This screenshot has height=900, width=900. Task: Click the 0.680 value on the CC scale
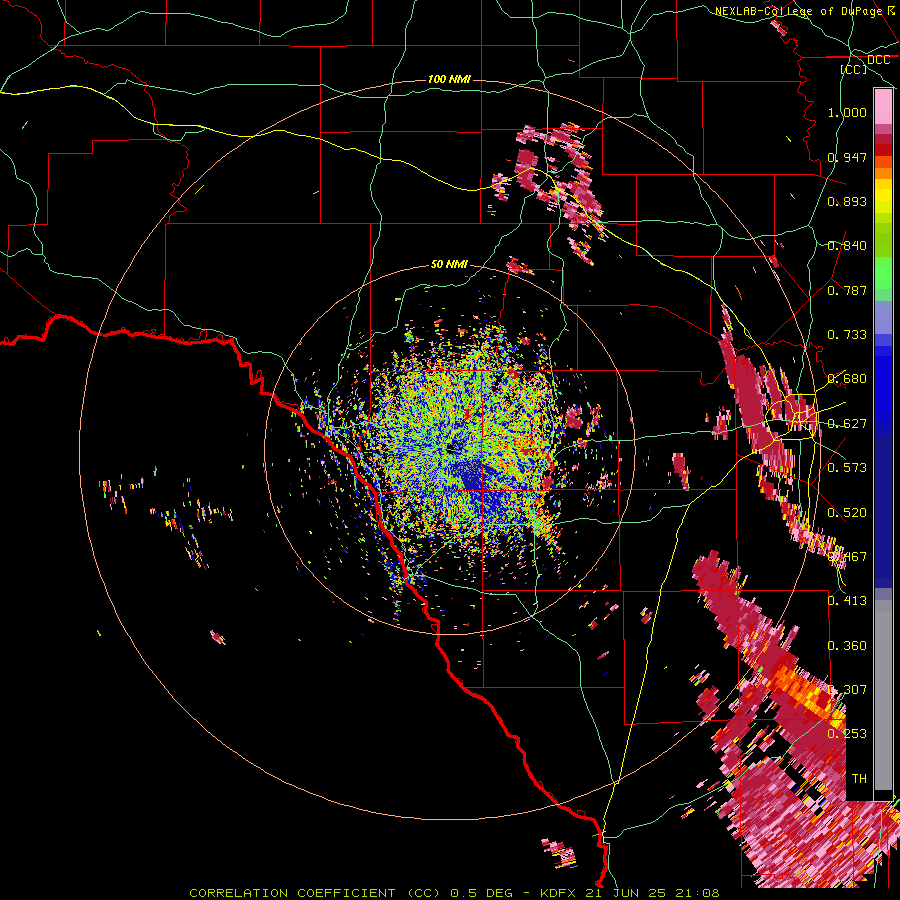847,379
